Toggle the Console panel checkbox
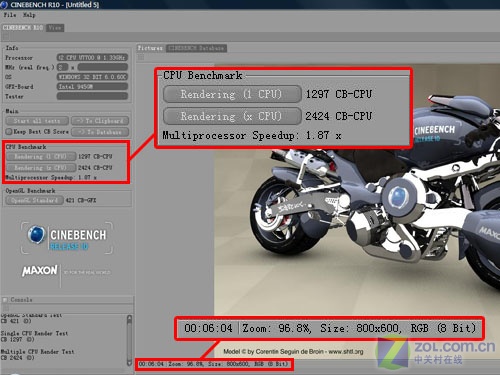 tap(5, 300)
